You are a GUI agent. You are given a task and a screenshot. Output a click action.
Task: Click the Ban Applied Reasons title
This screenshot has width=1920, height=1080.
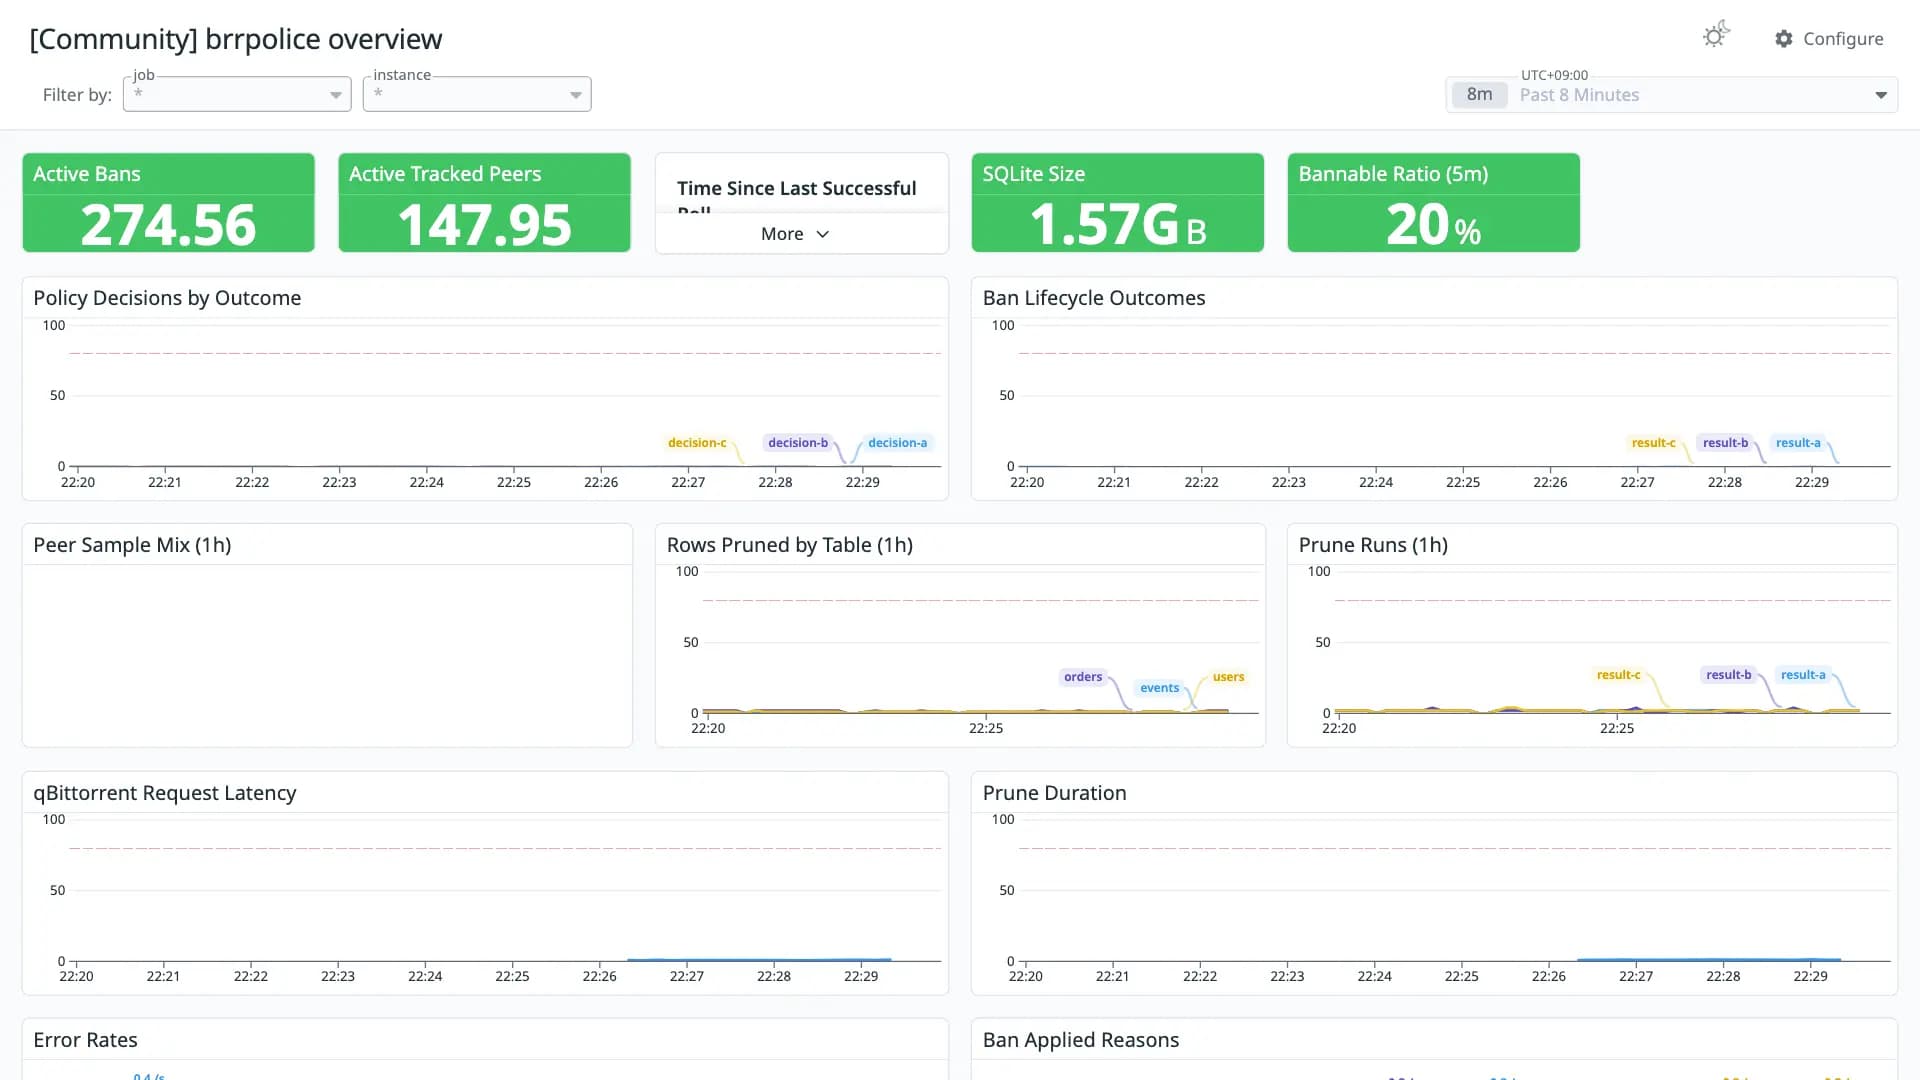(1081, 1040)
